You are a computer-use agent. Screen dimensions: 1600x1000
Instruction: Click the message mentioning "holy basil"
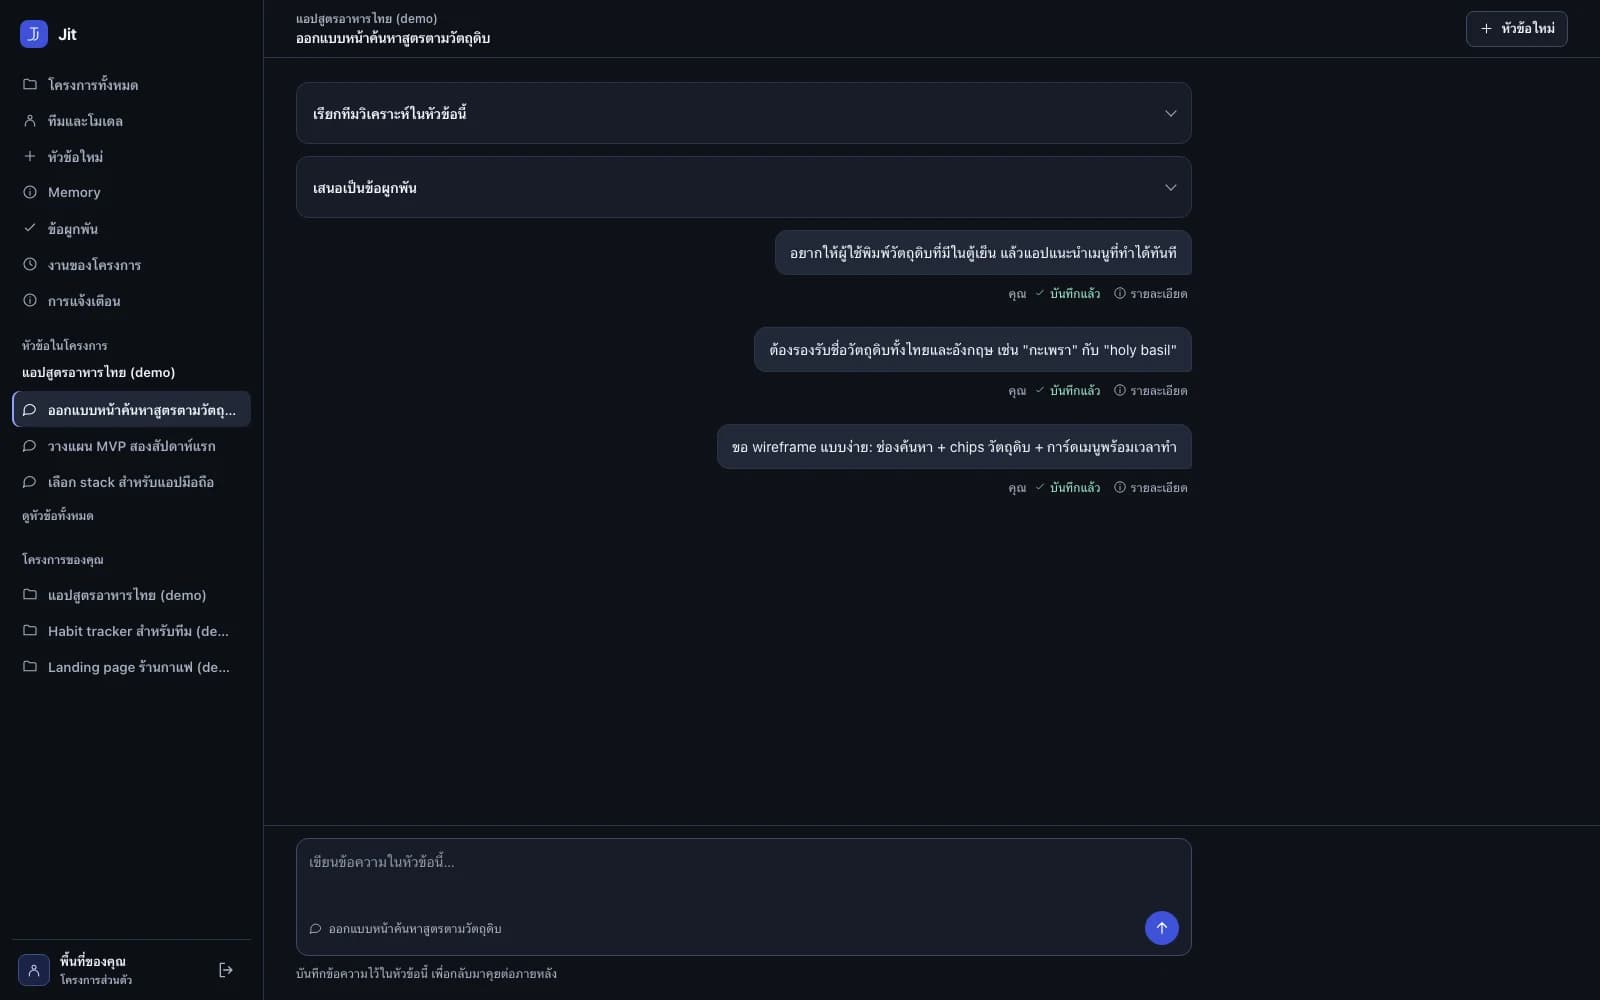point(973,350)
